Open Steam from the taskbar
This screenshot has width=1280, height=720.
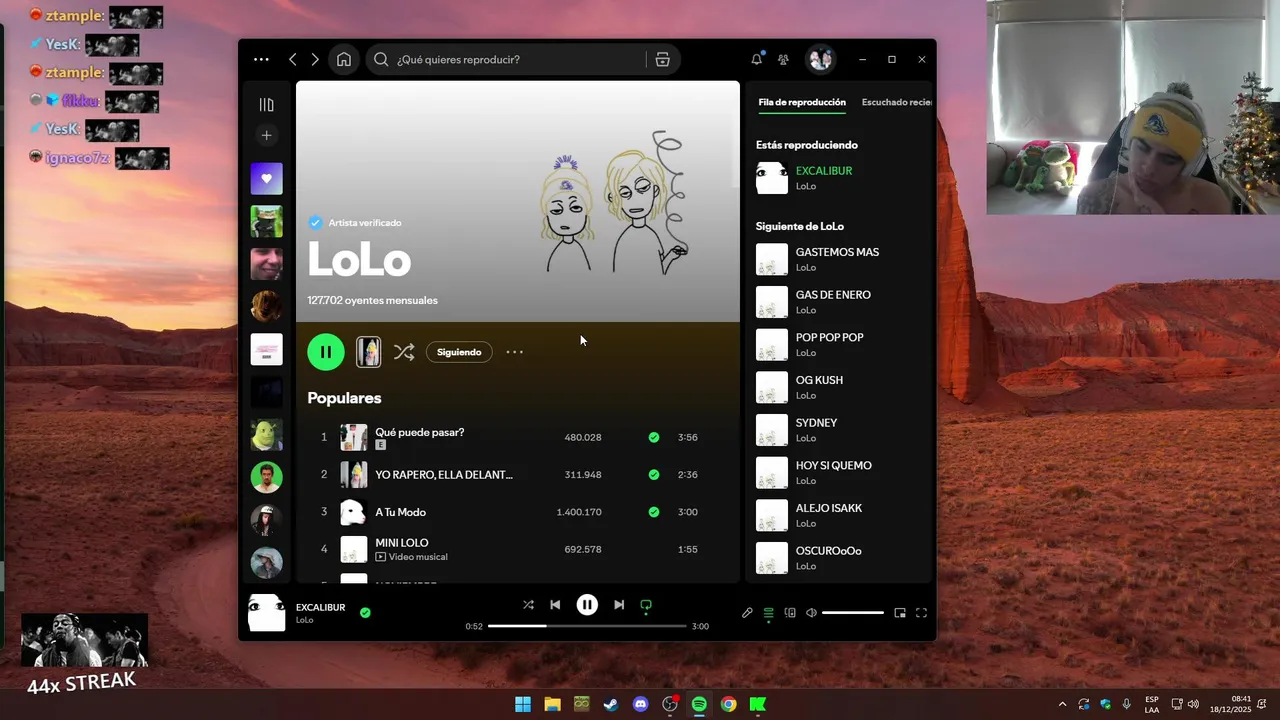tap(610, 704)
